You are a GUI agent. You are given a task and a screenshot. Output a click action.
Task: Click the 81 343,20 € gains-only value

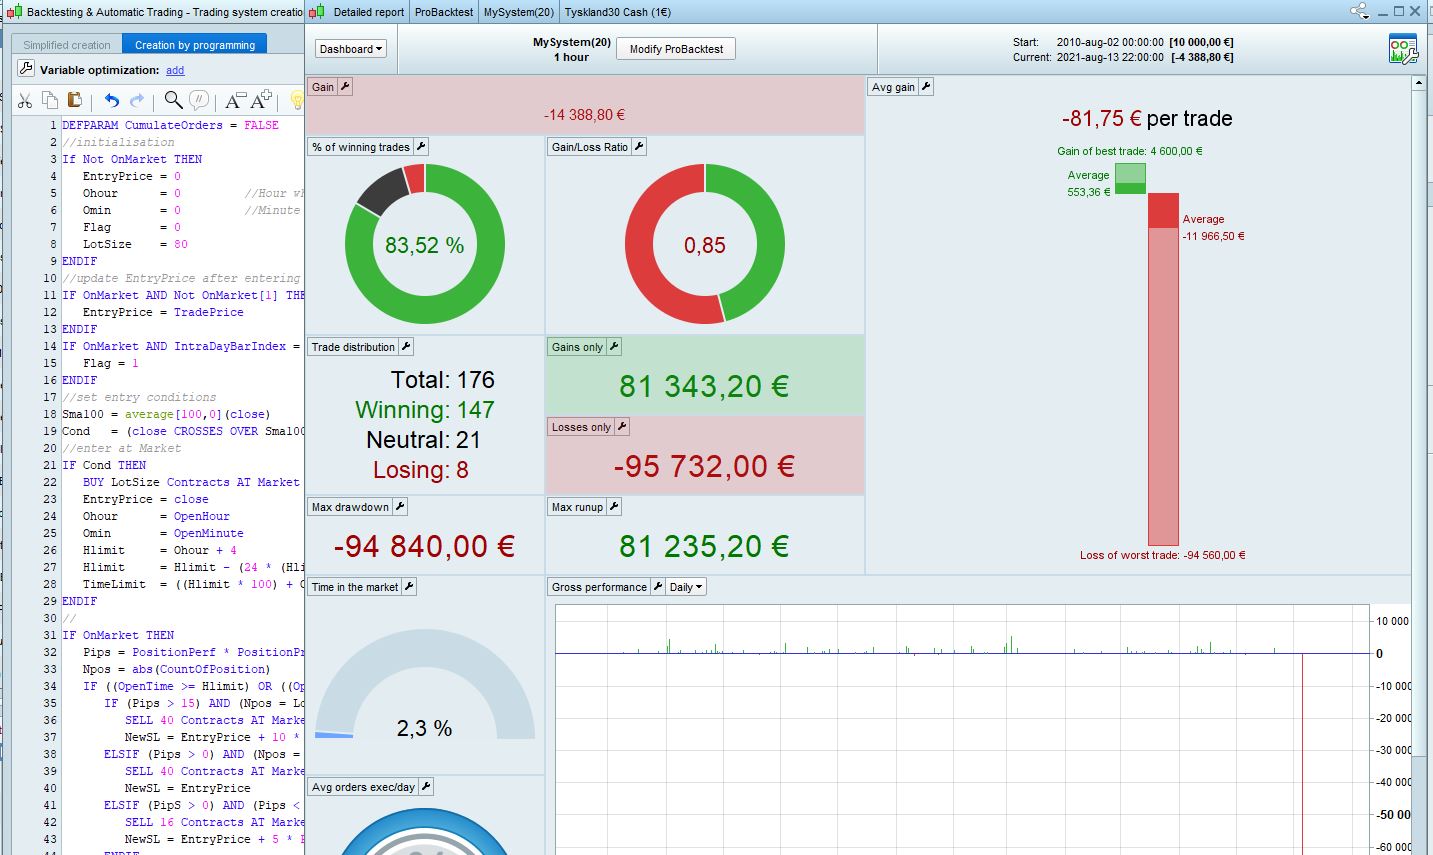pyautogui.click(x=704, y=386)
